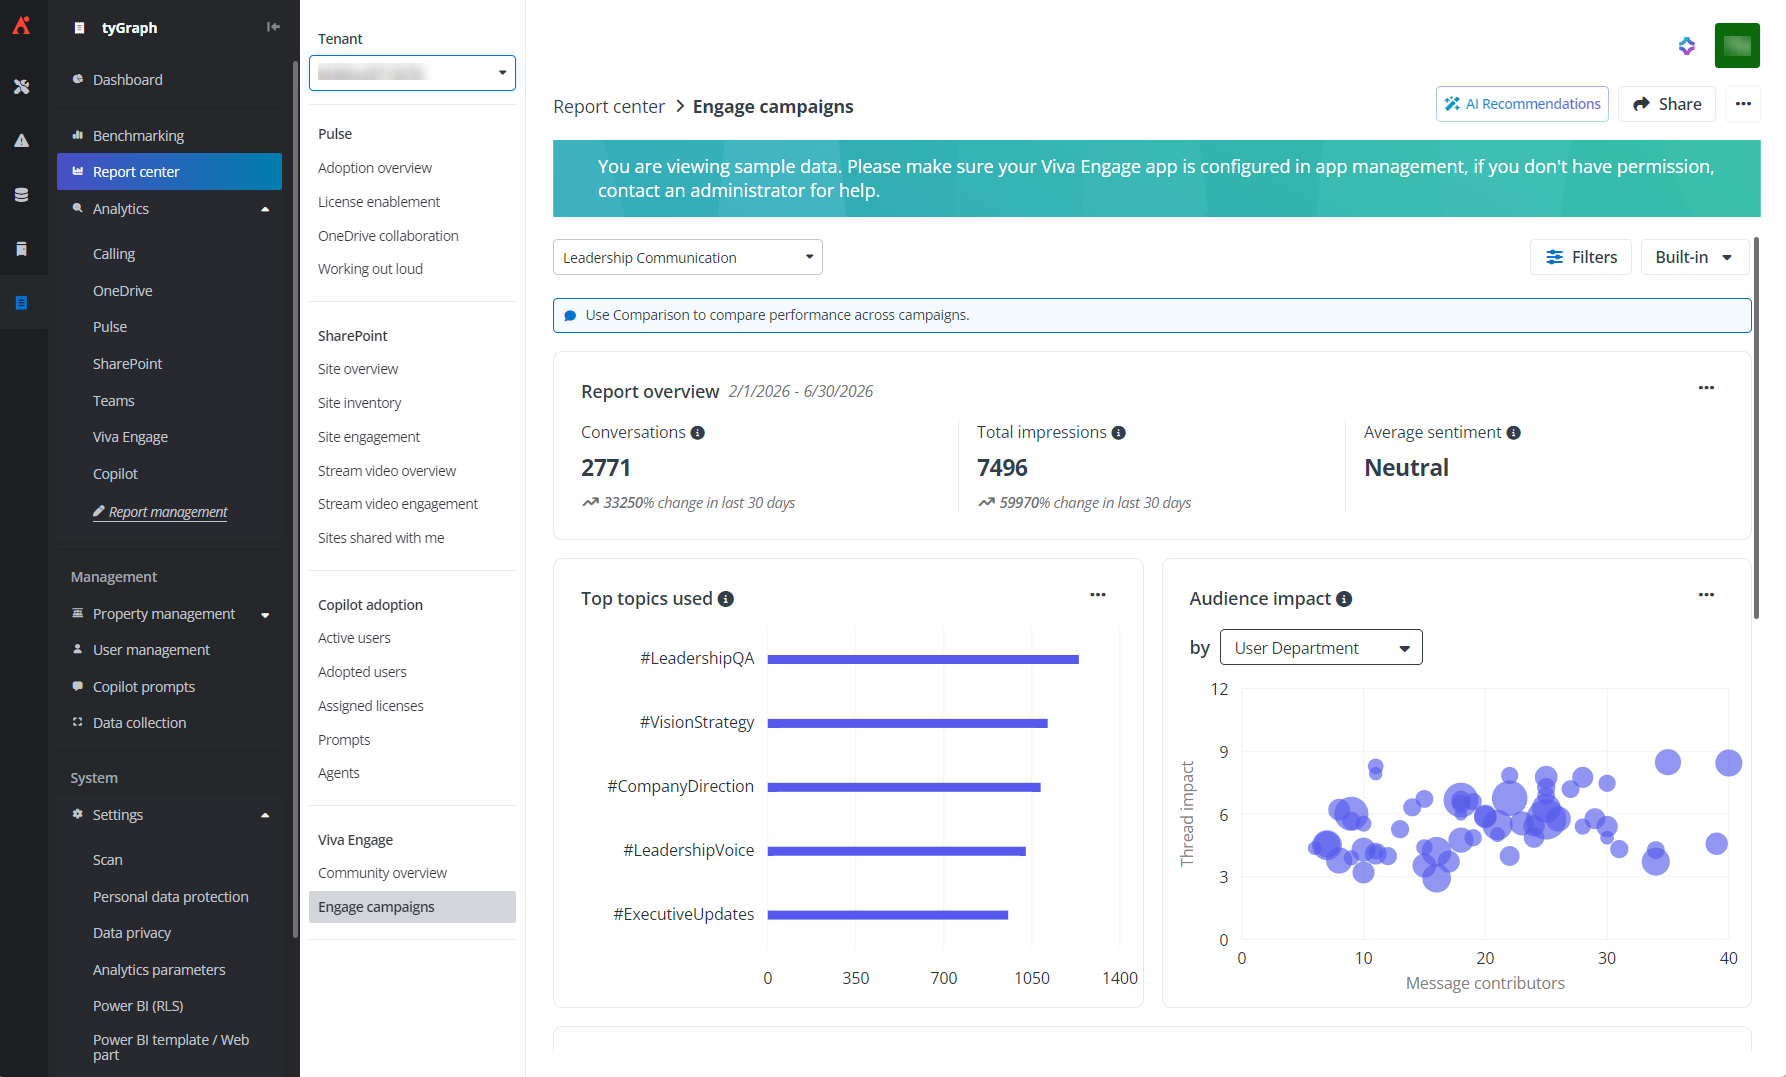Click the AI Recommendations button
1786x1077 pixels.
pyautogui.click(x=1522, y=104)
